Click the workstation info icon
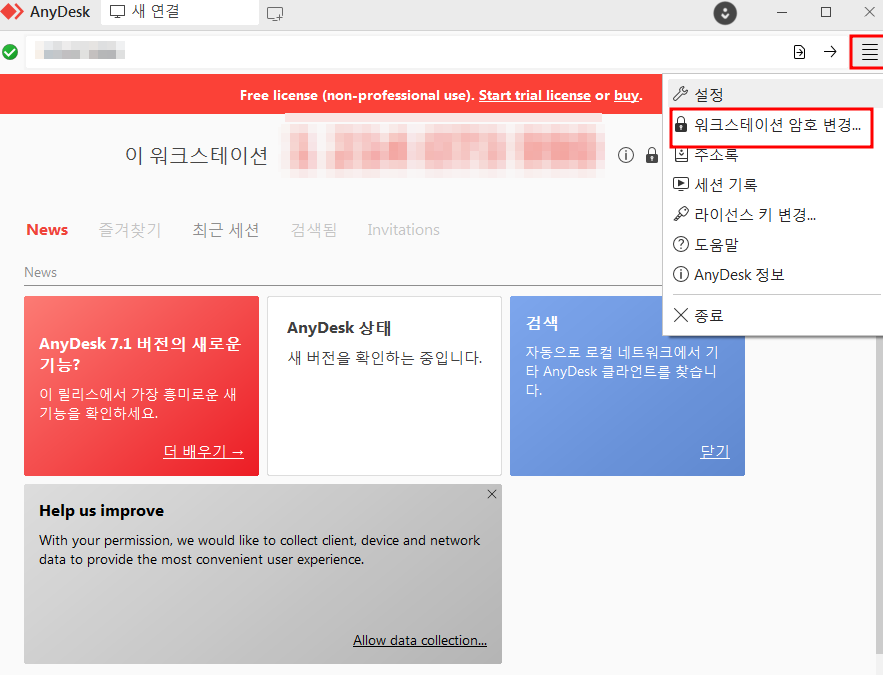The height and width of the screenshot is (675, 883). (x=626, y=155)
